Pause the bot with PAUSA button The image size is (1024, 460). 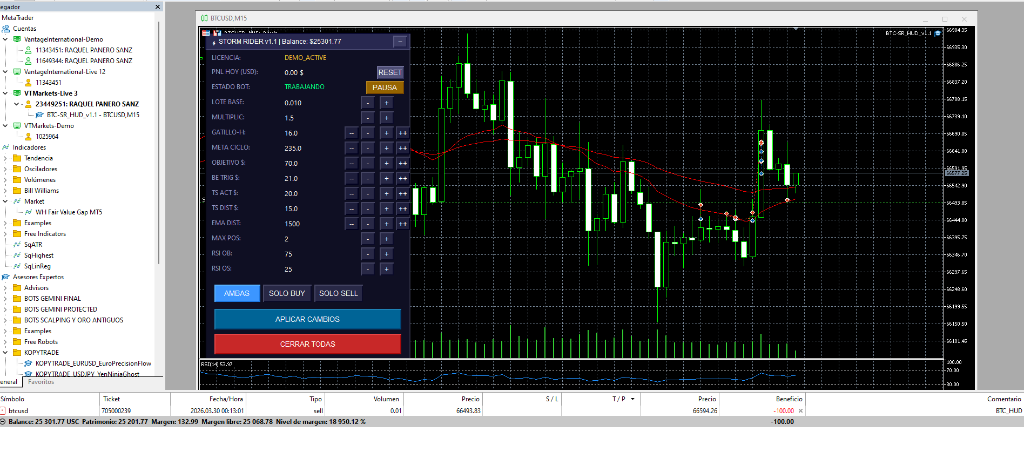pos(385,87)
